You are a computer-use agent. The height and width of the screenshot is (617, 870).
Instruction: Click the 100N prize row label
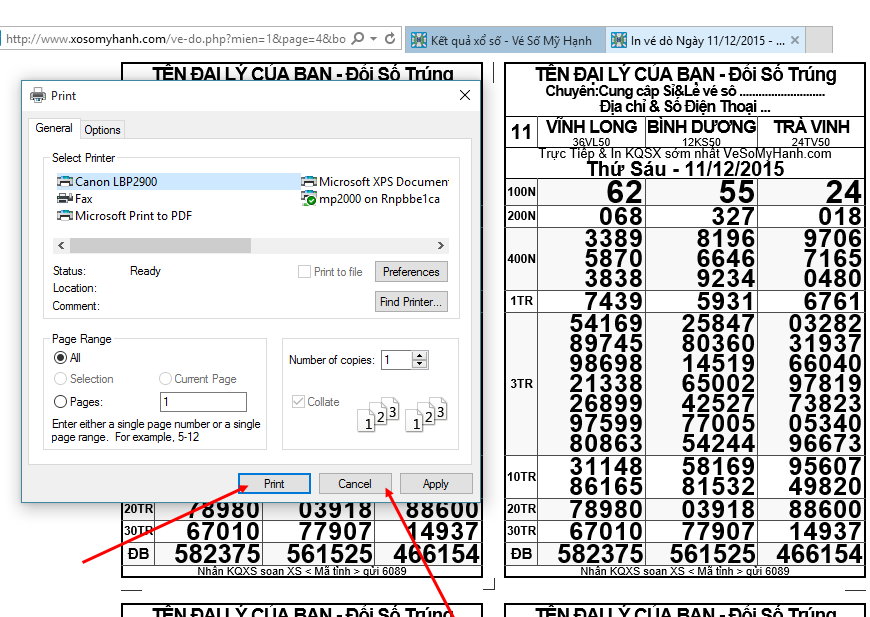(522, 192)
